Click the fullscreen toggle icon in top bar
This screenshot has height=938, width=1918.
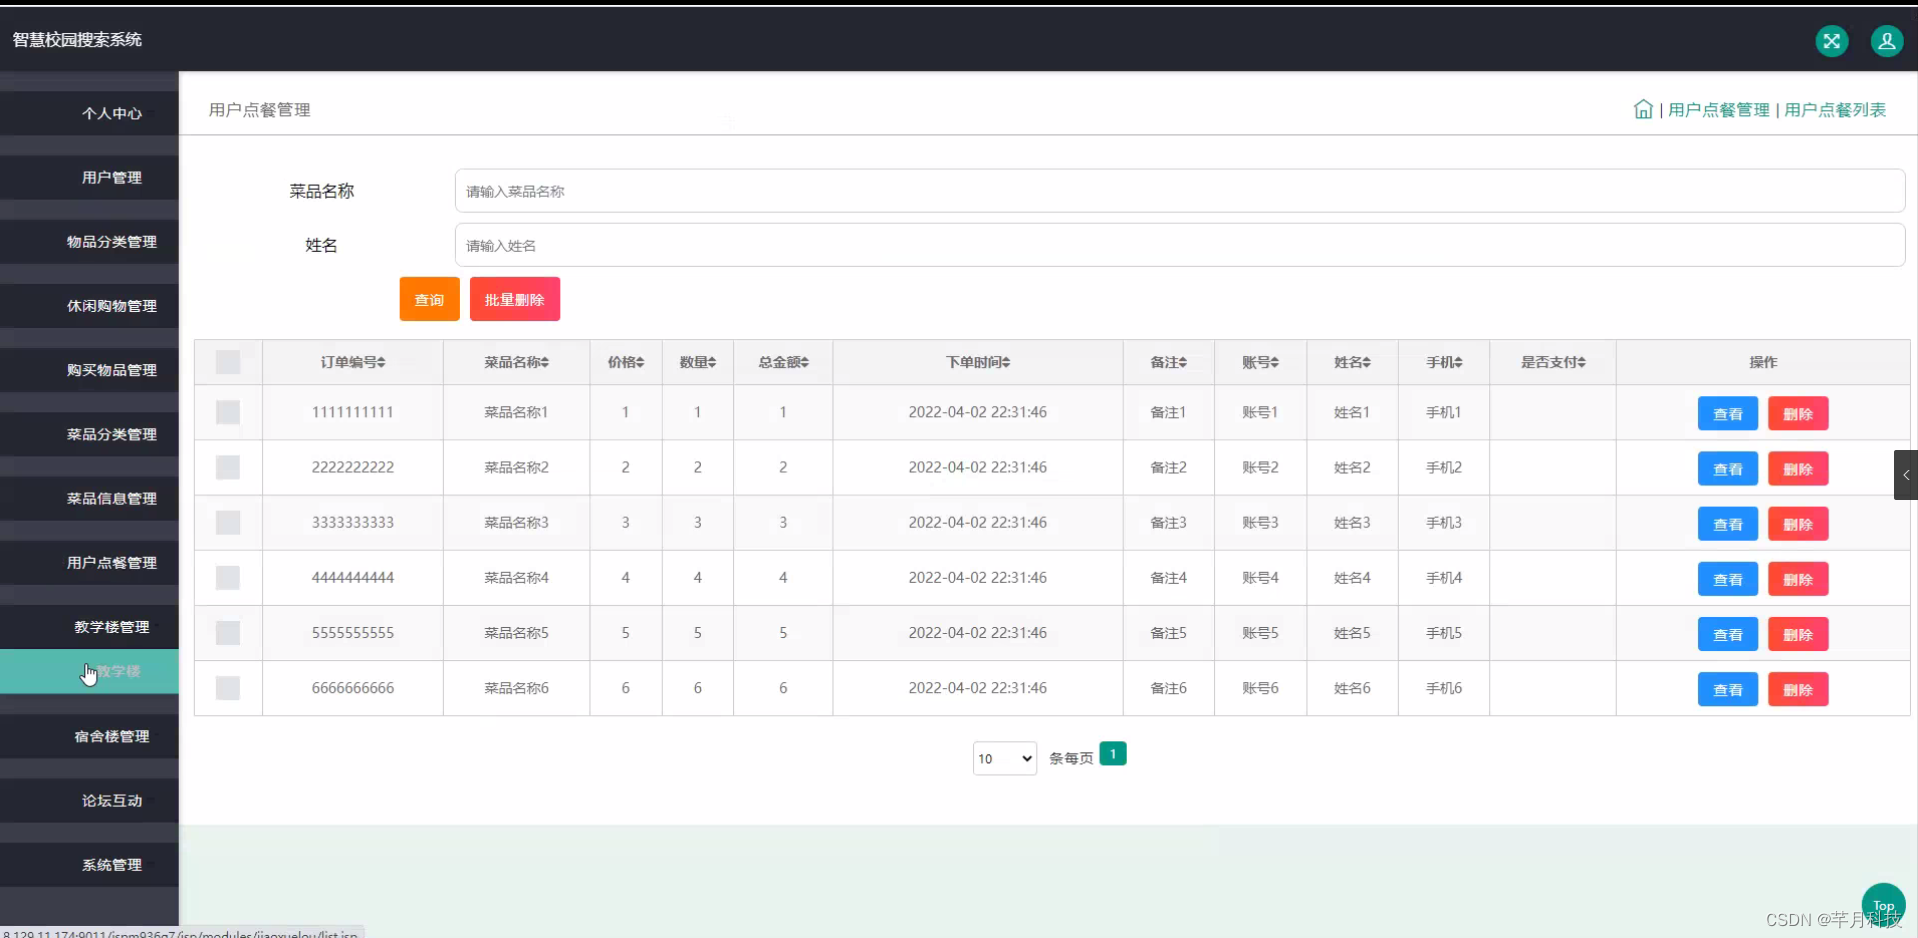click(1832, 41)
